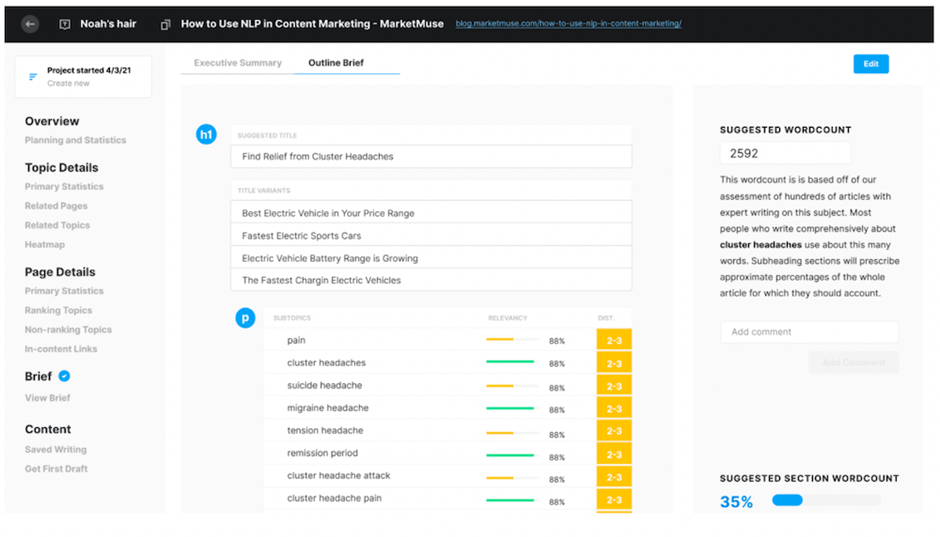Click the suggested wordcount field showing 2592
This screenshot has height=537, width=940.
784,153
